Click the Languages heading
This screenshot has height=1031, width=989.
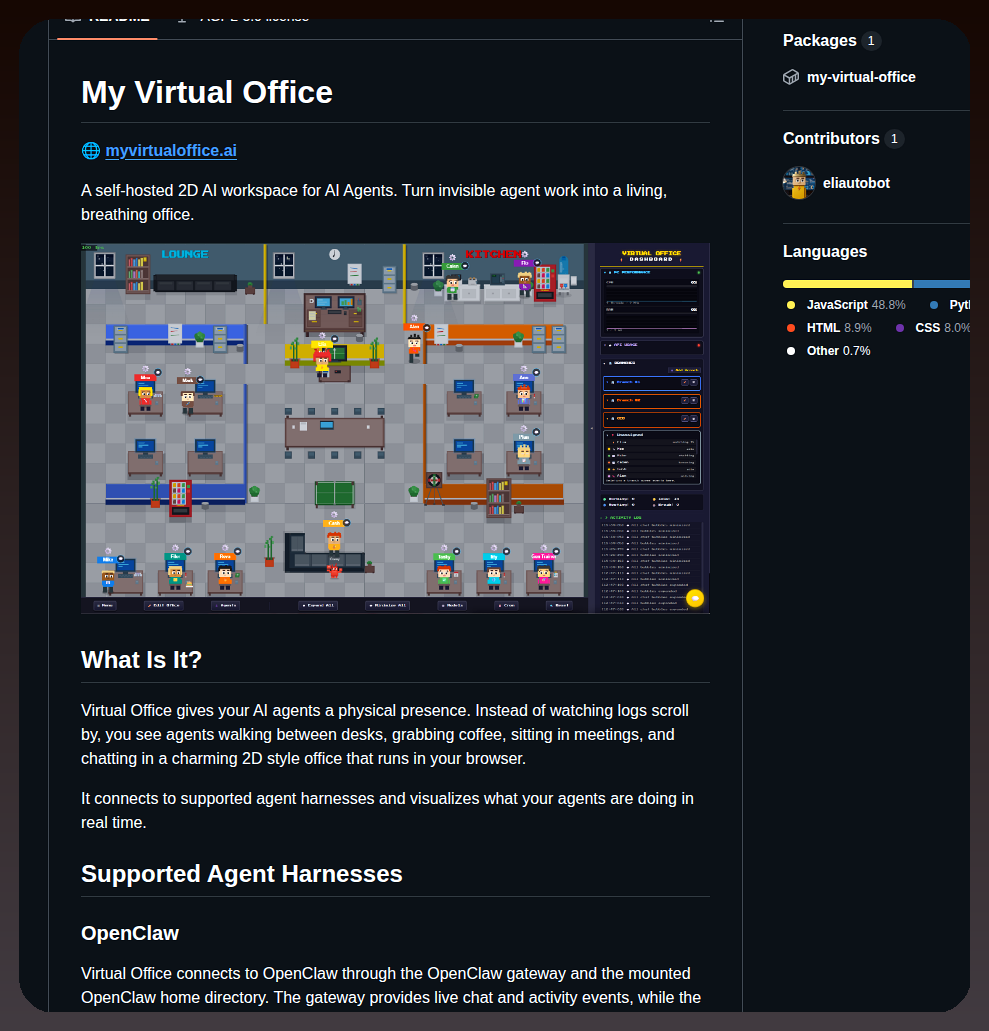coord(825,252)
